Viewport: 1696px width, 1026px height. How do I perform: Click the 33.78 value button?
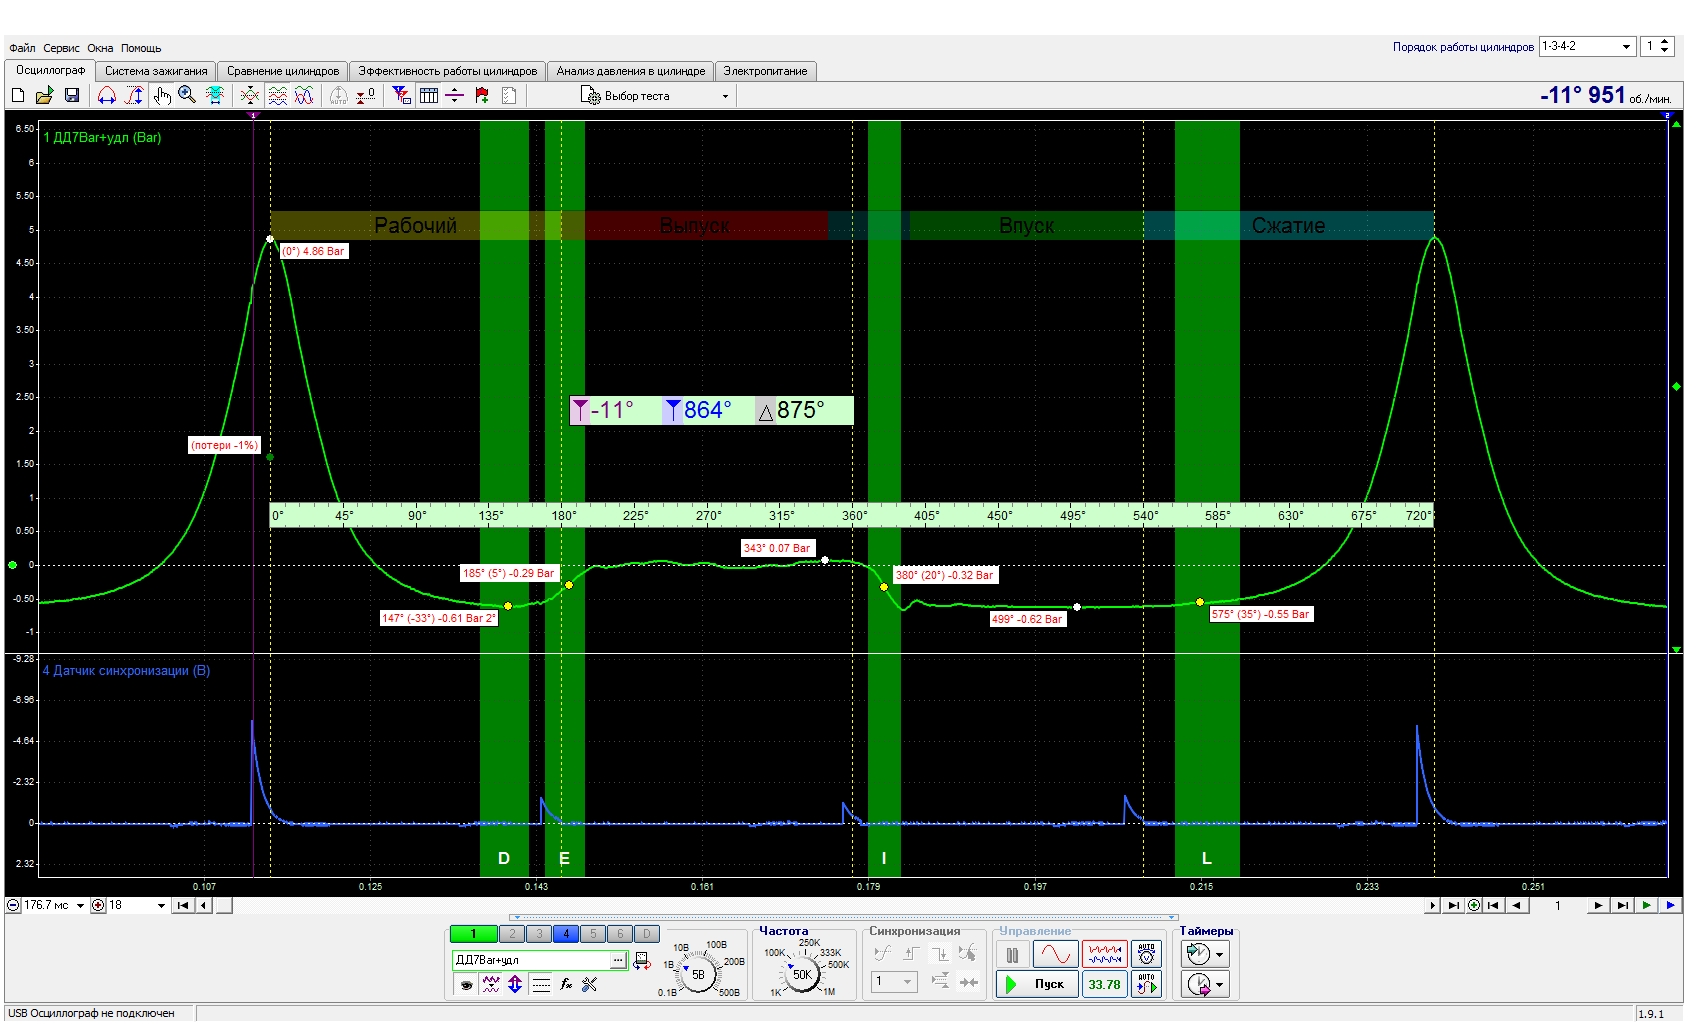(x=1104, y=984)
